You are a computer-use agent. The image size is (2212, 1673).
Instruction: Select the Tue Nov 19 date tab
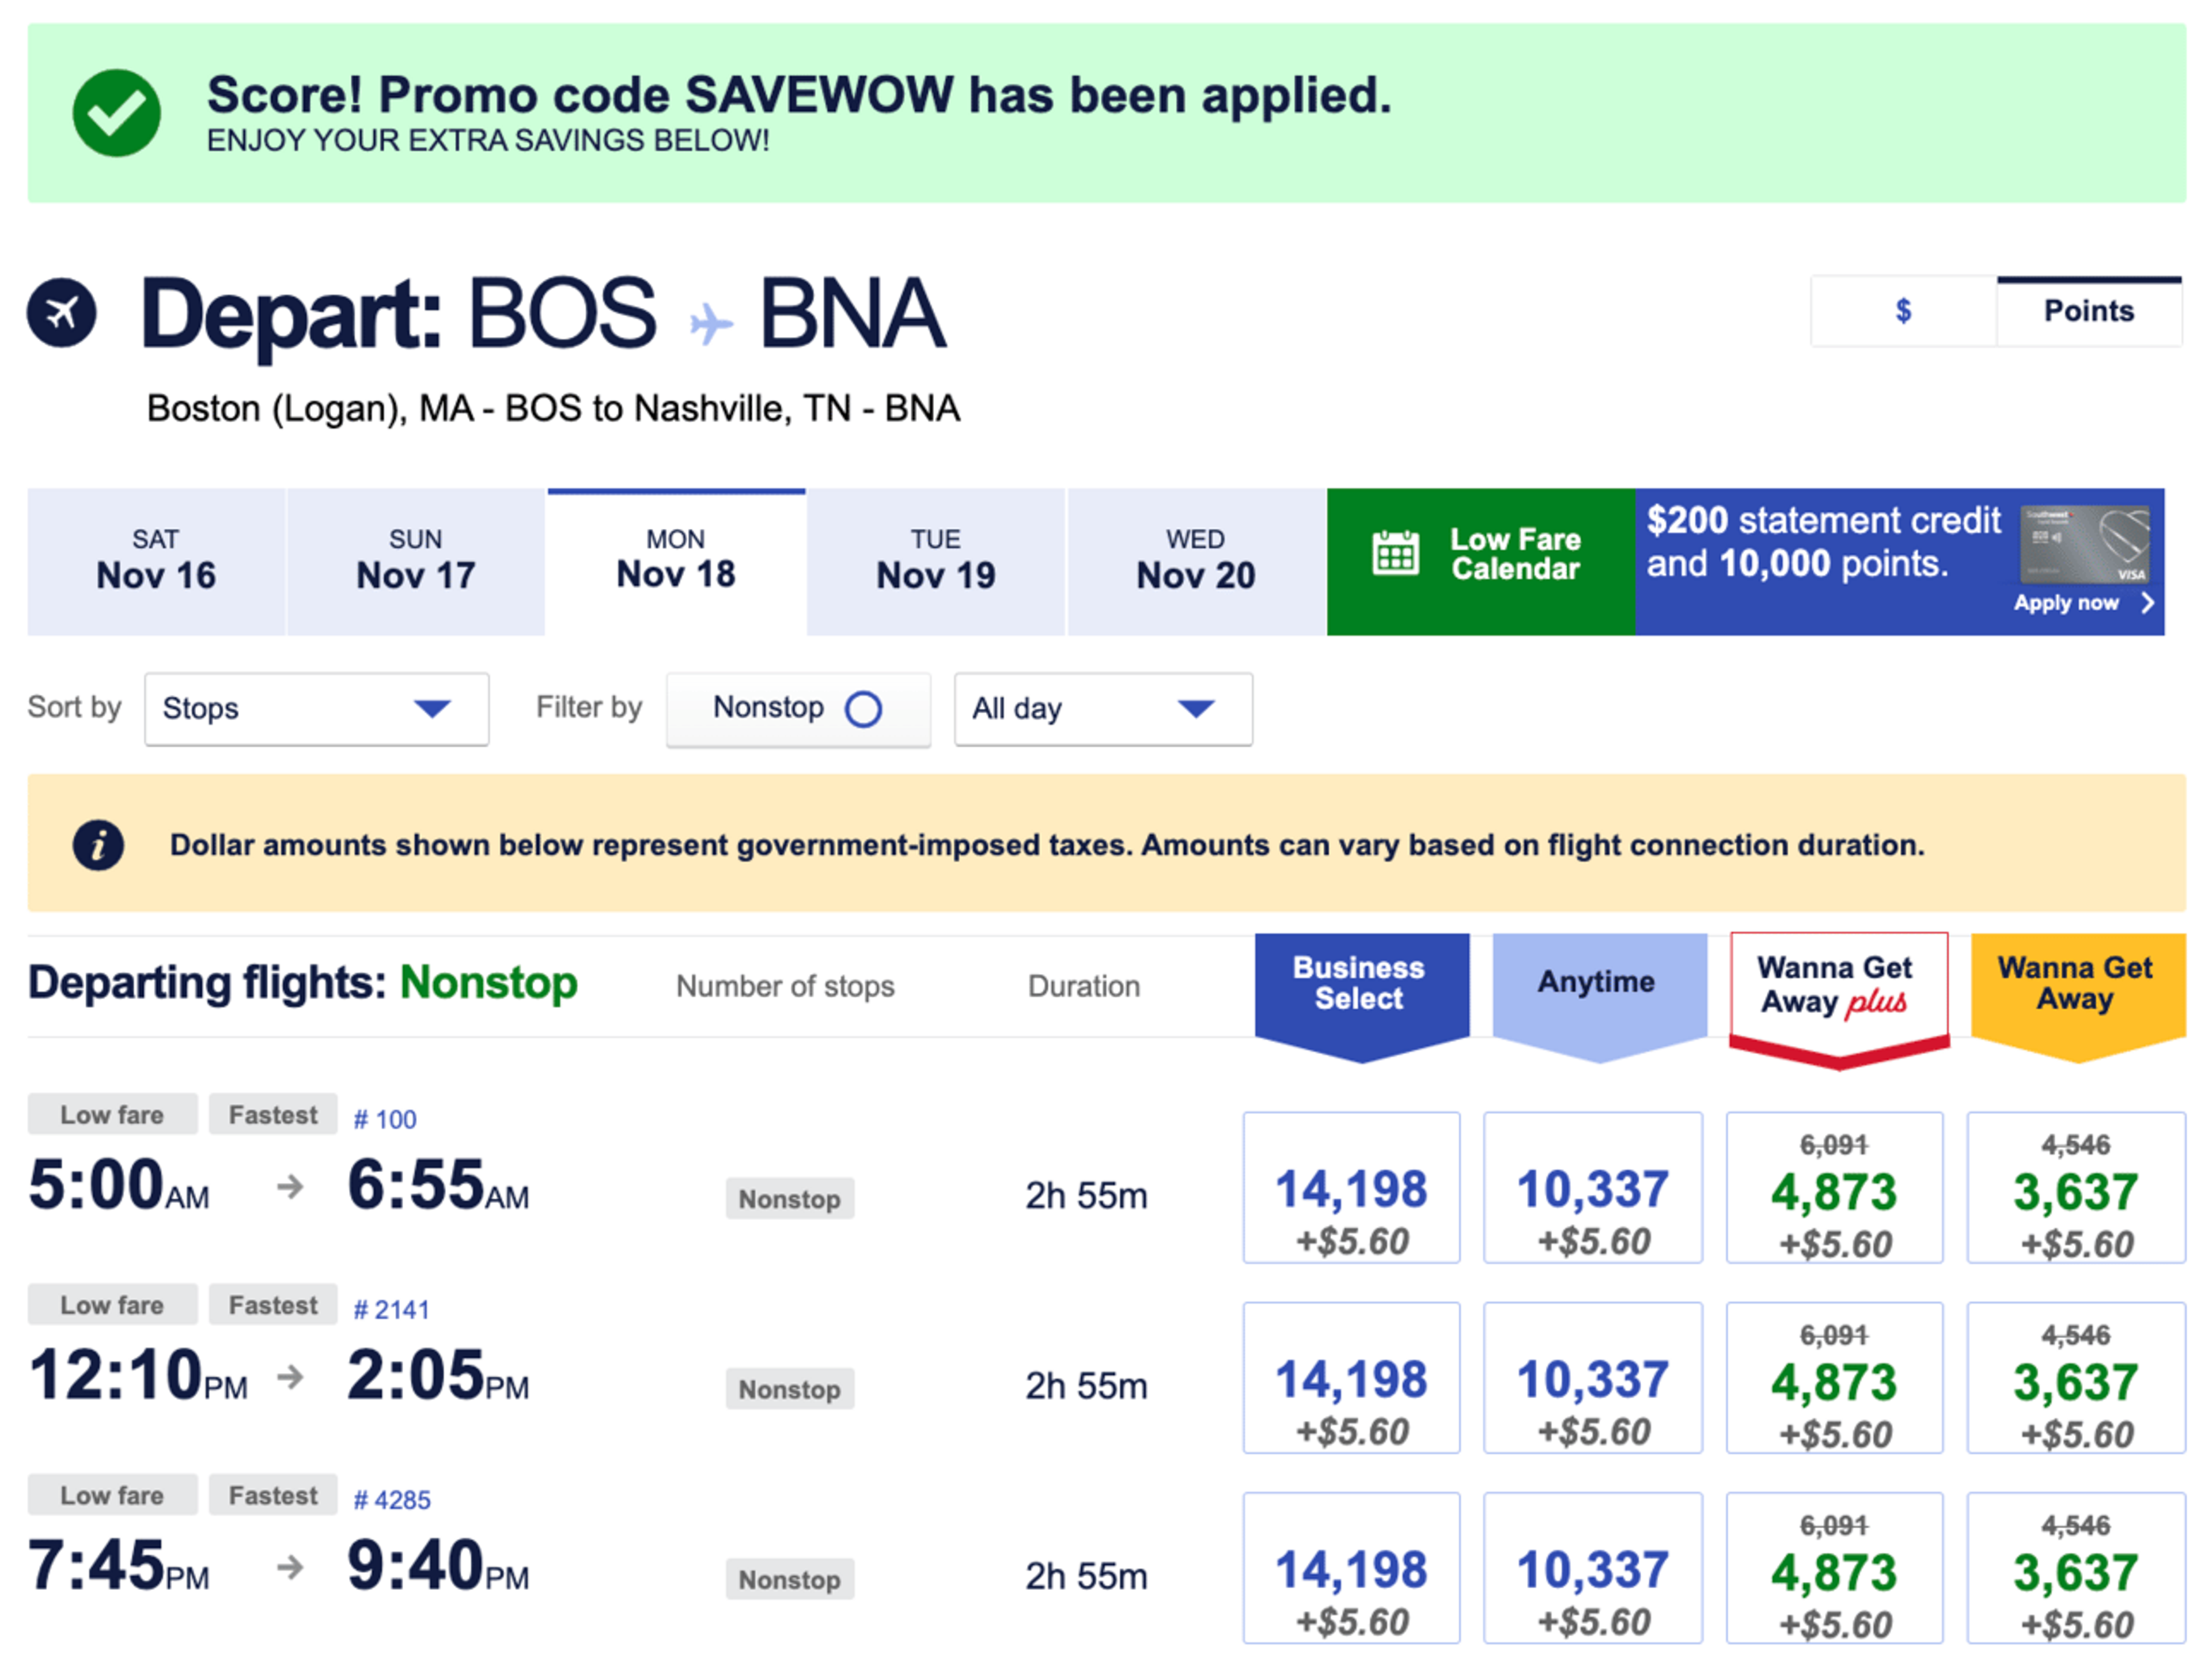click(936, 562)
